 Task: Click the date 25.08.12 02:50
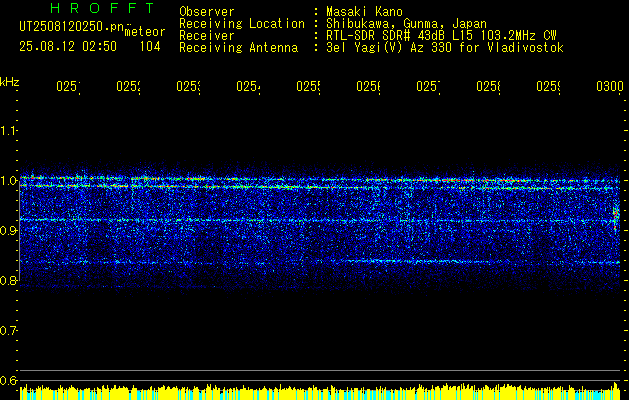[x=68, y=47]
